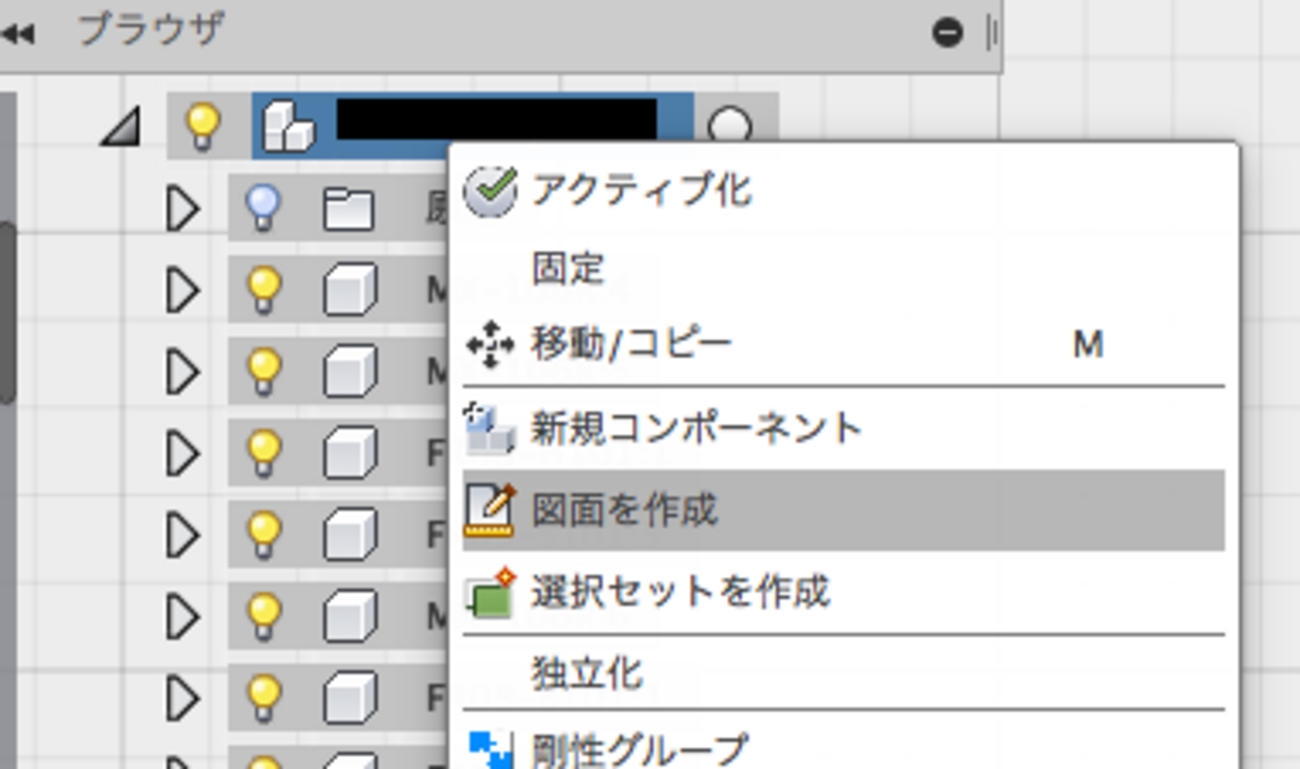This screenshot has width=1300, height=769.
Task: Click the cube icon on the second cube row
Action: point(350,373)
